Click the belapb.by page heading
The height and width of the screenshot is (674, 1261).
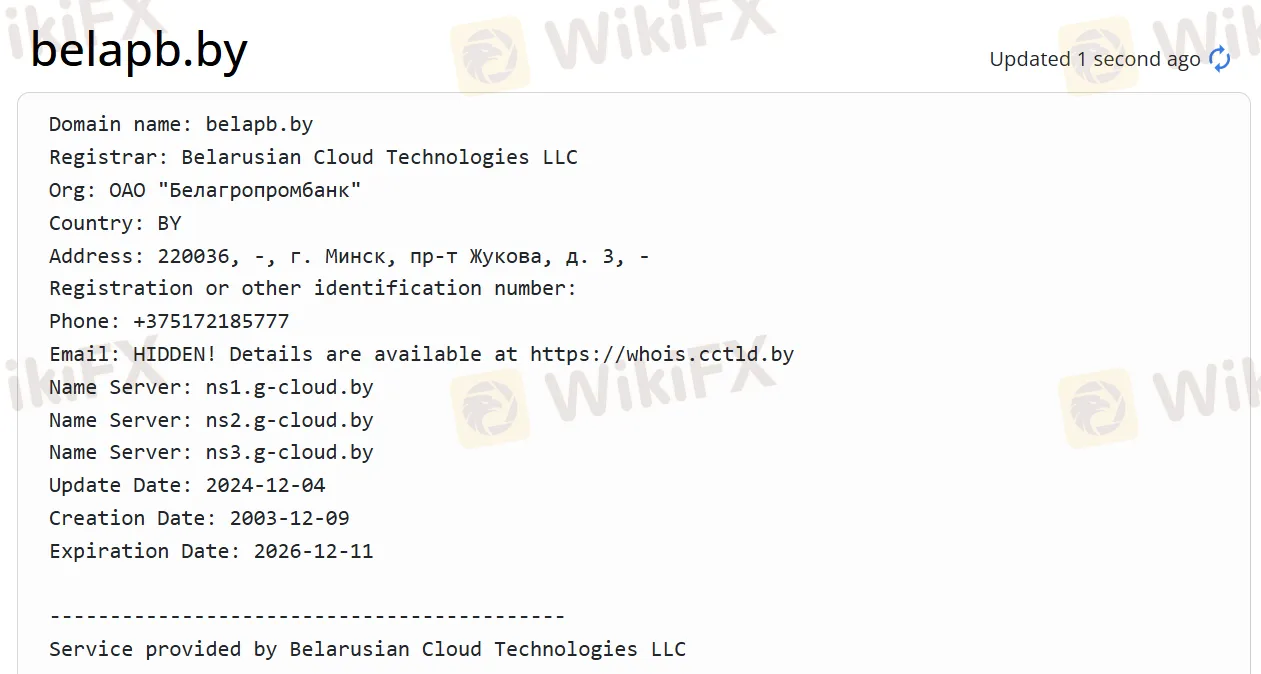click(139, 50)
